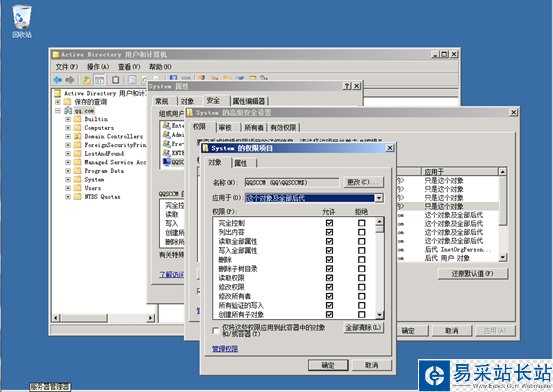Expand the Managed Service Accounts node
Screen dimensions: 553x392
[68, 162]
